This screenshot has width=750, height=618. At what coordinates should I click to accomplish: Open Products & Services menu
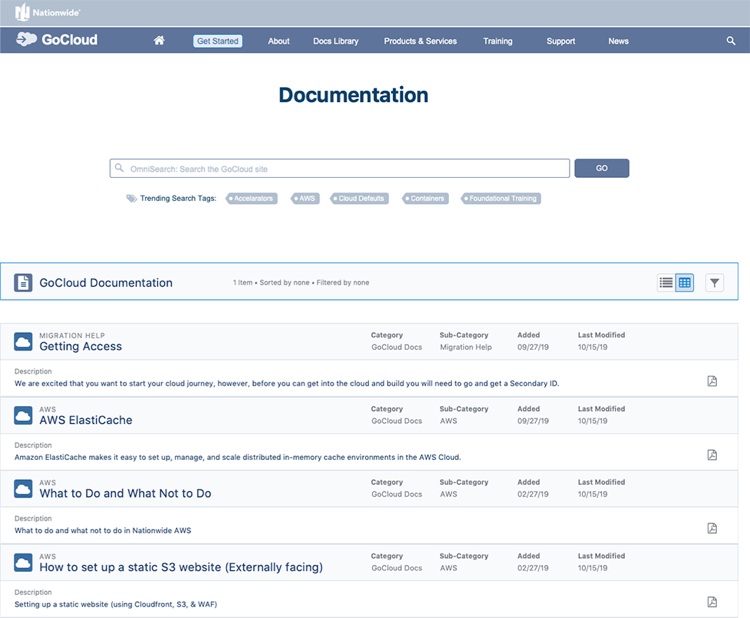[420, 41]
